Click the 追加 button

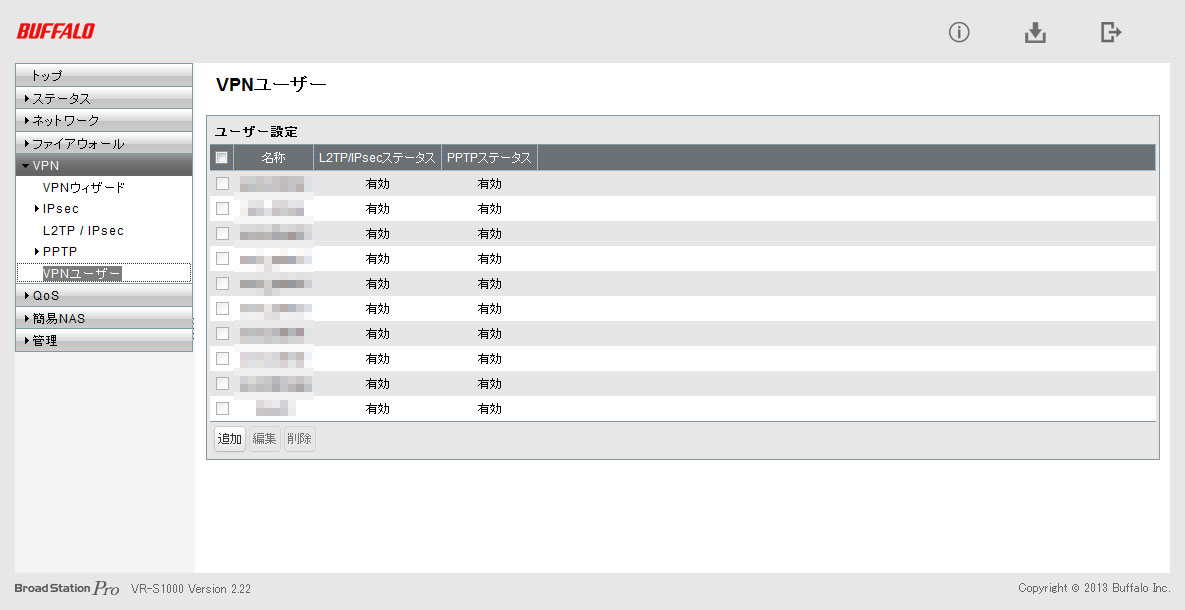pos(230,439)
